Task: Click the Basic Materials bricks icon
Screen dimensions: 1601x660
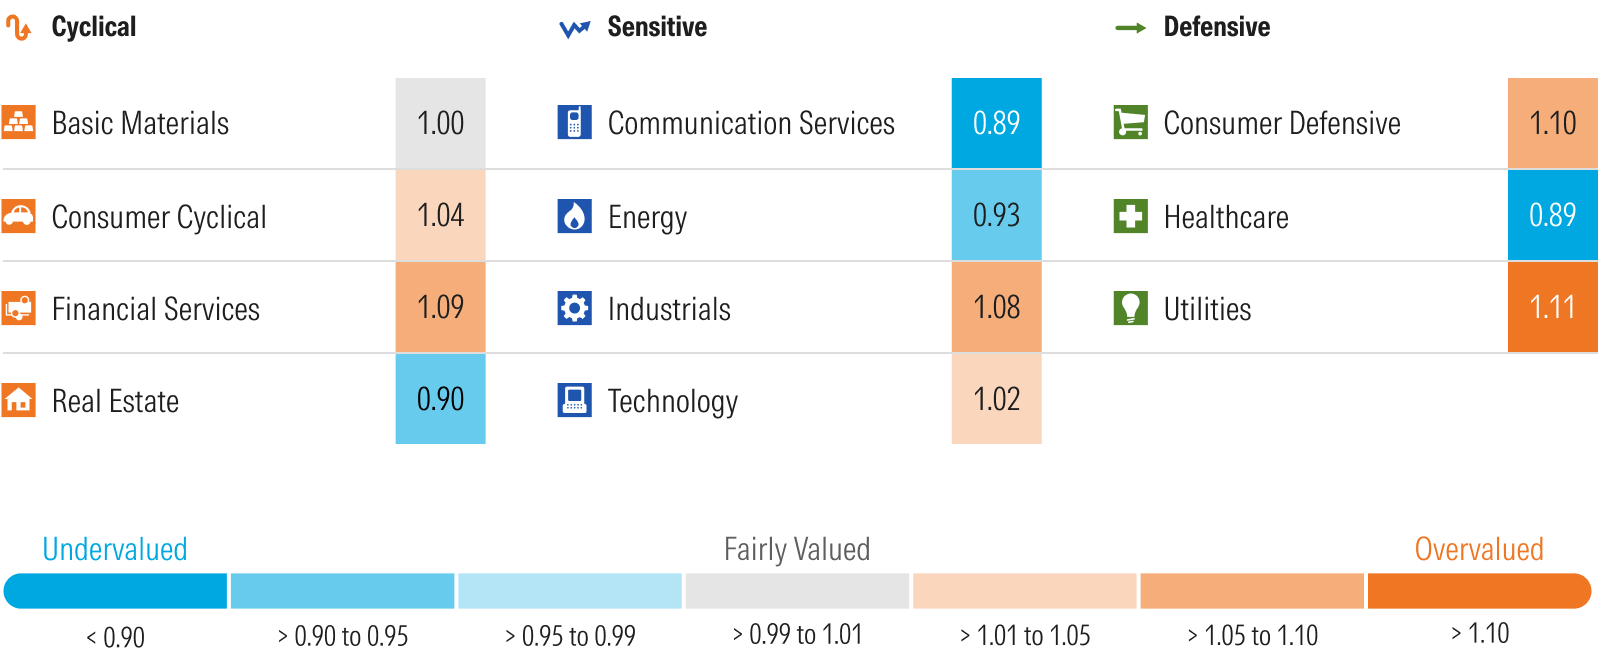Action: pyautogui.click(x=18, y=122)
